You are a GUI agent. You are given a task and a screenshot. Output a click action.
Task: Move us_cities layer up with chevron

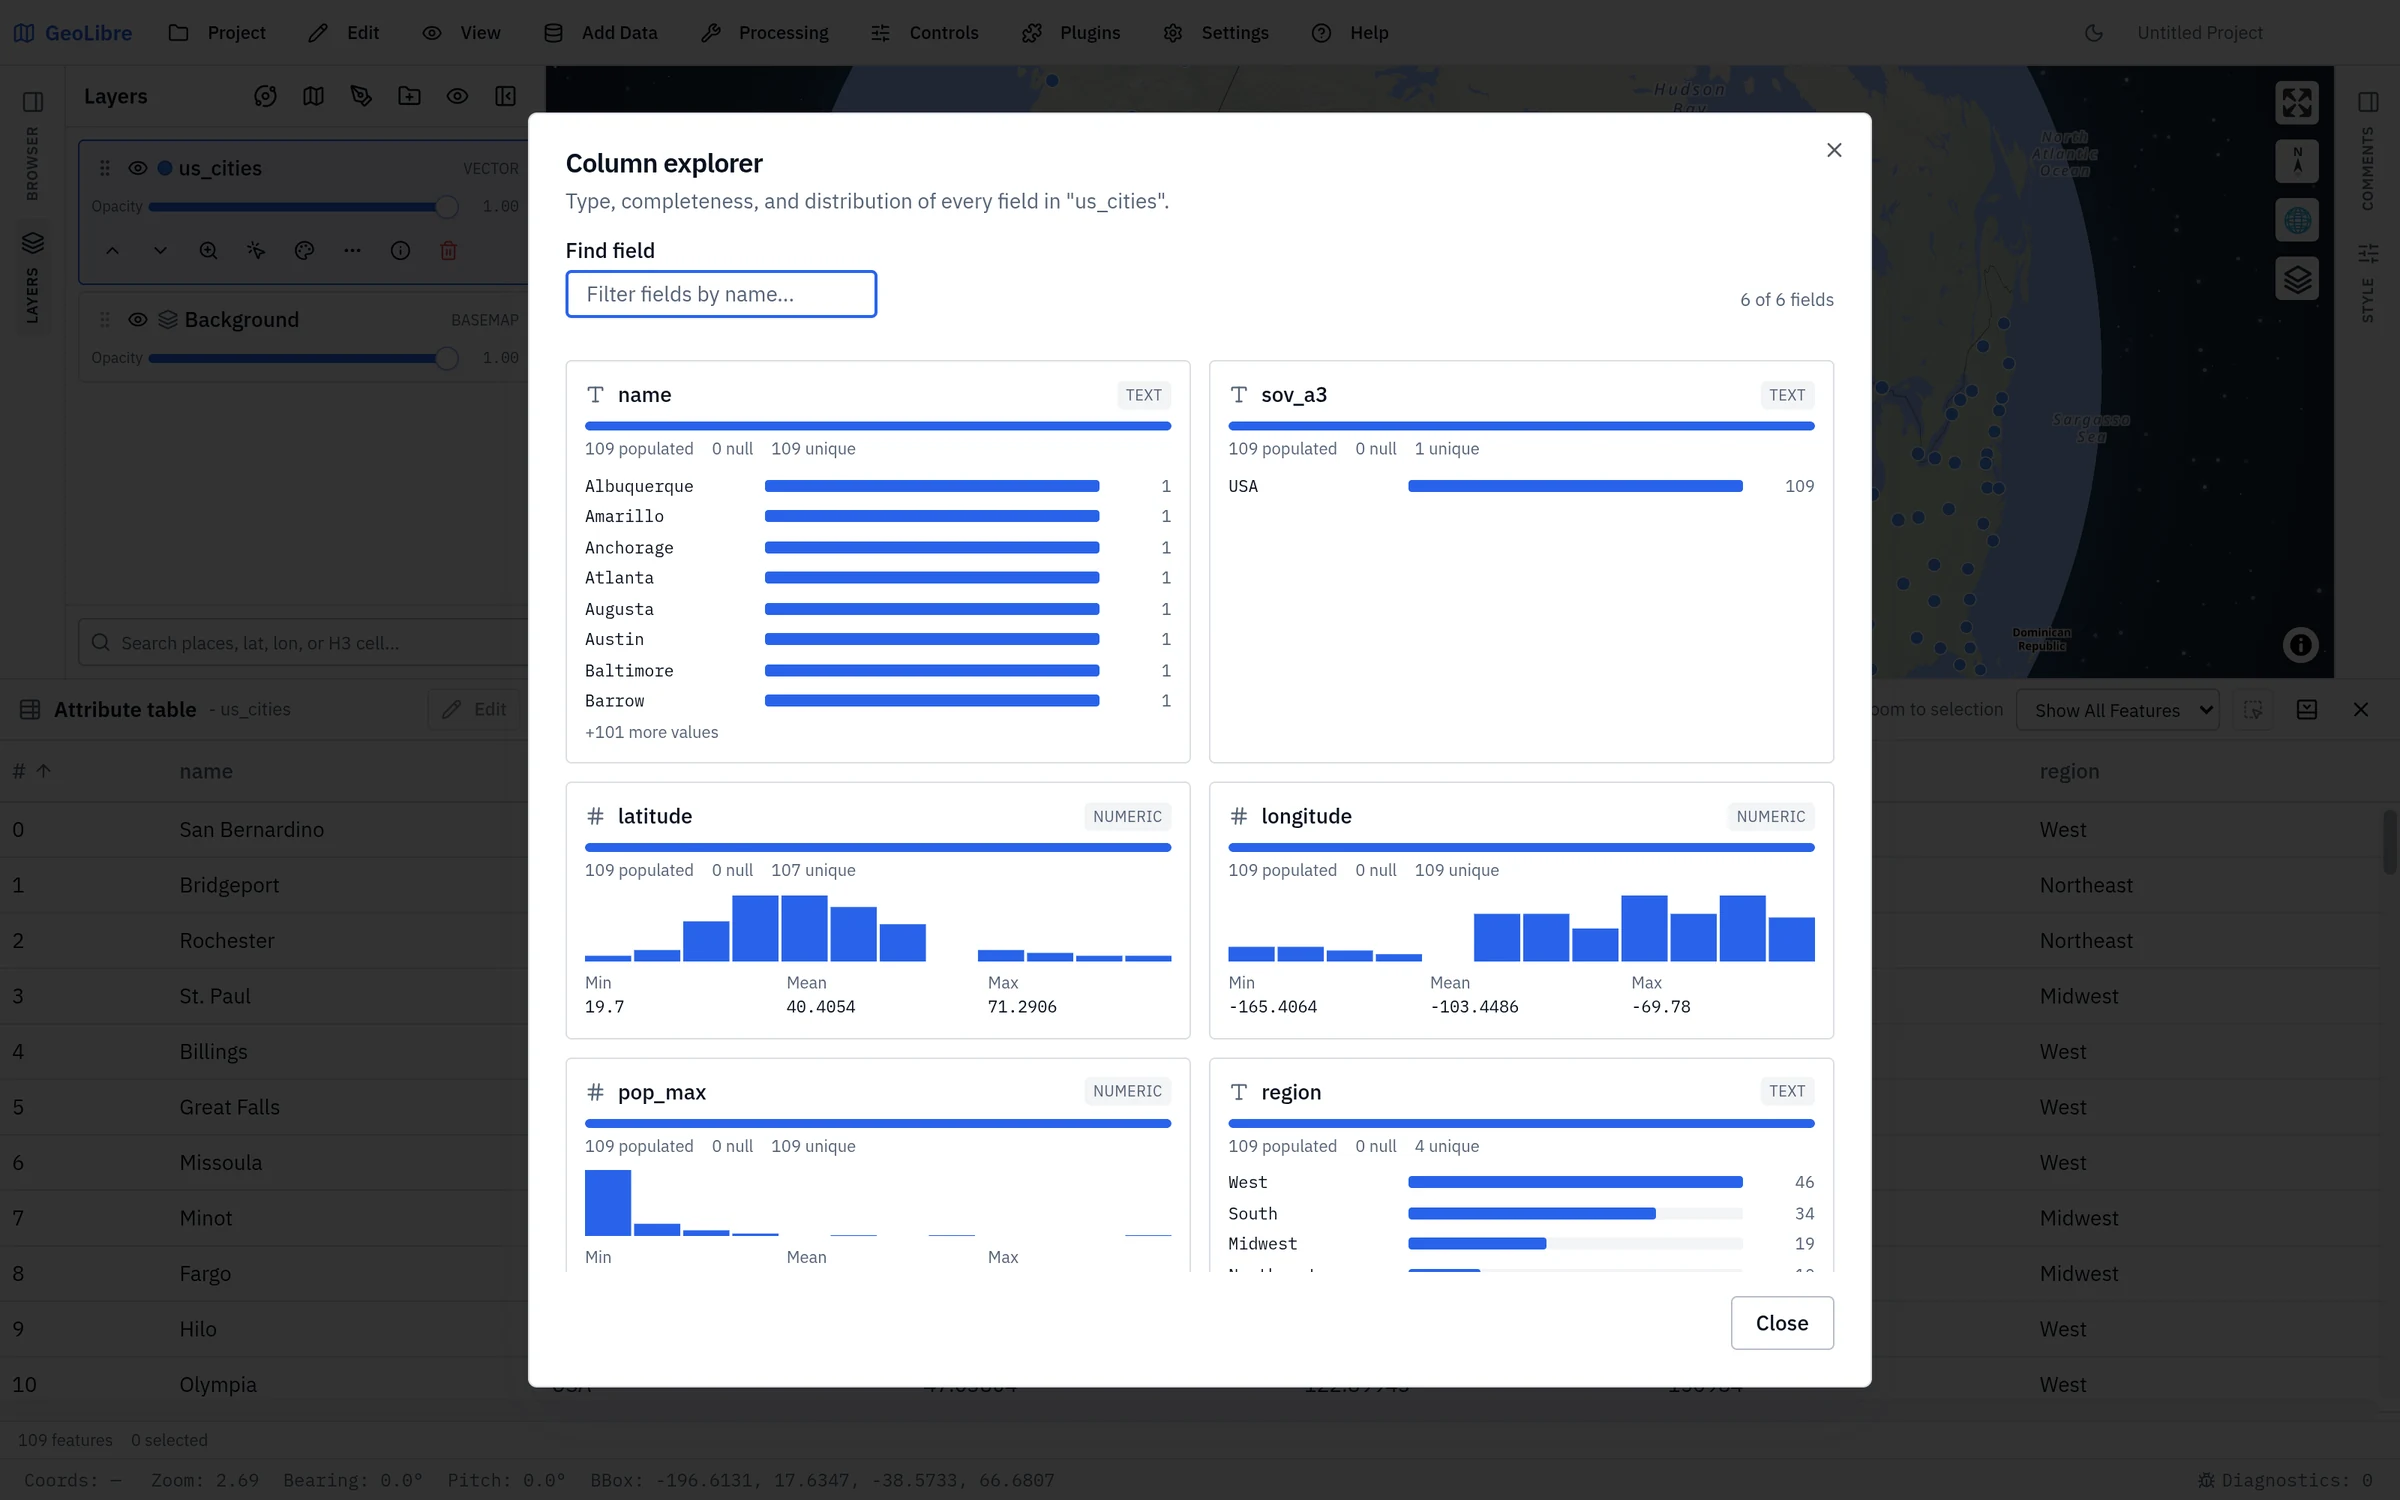[x=112, y=251]
